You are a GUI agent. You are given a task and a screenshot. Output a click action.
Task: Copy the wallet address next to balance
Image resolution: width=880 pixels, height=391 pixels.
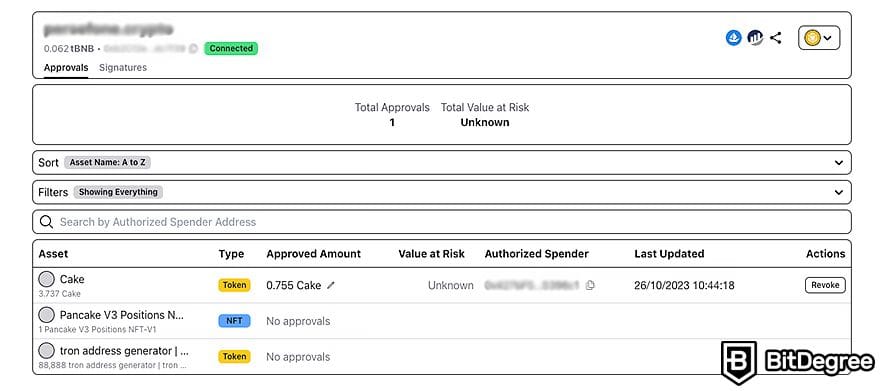point(194,49)
